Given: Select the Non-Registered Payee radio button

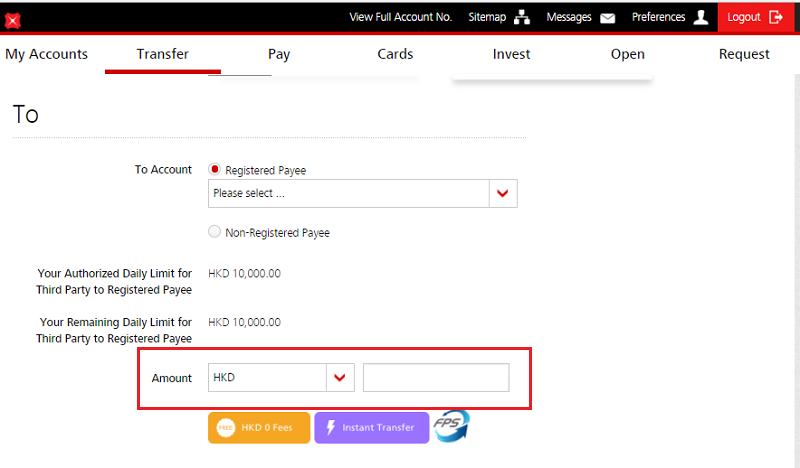Looking at the screenshot, I should tap(214, 232).
